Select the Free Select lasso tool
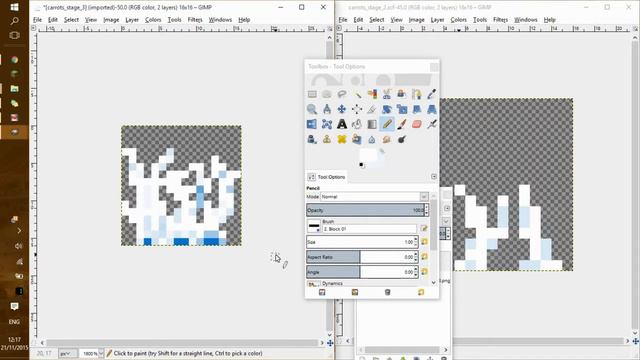The height and width of the screenshot is (360, 640). coord(342,94)
